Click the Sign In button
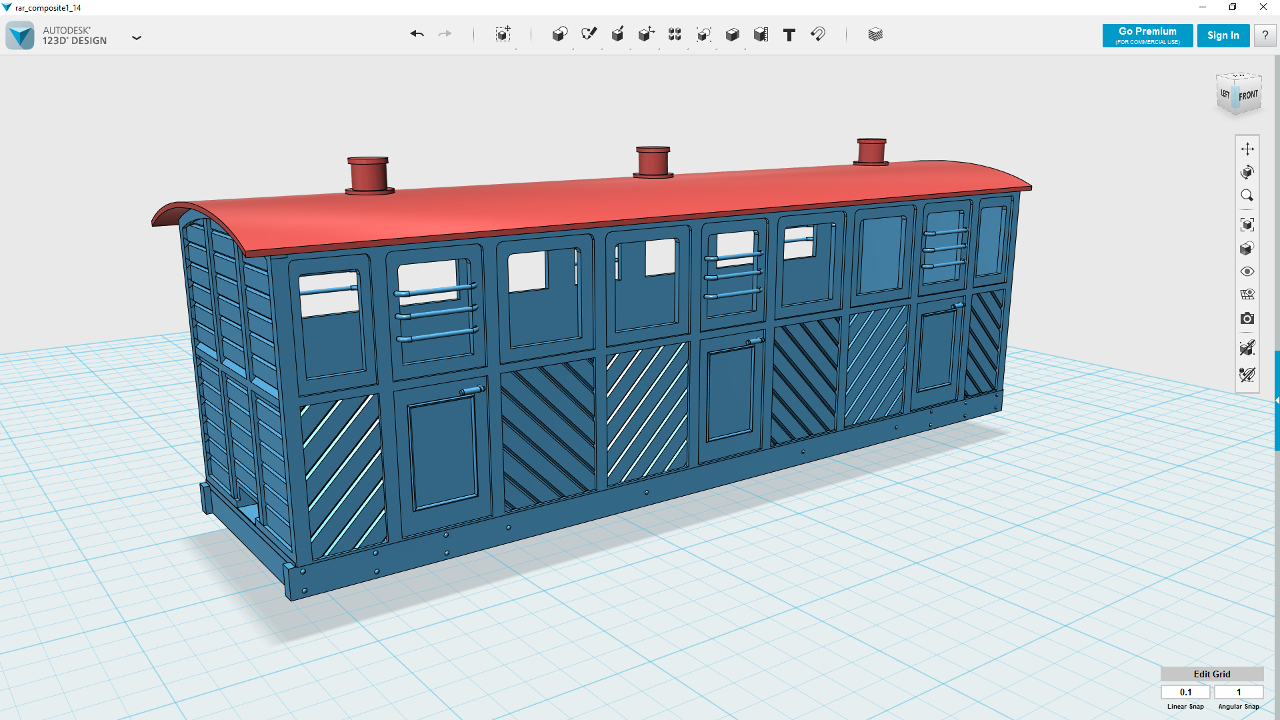The height and width of the screenshot is (720, 1280). pos(1223,35)
